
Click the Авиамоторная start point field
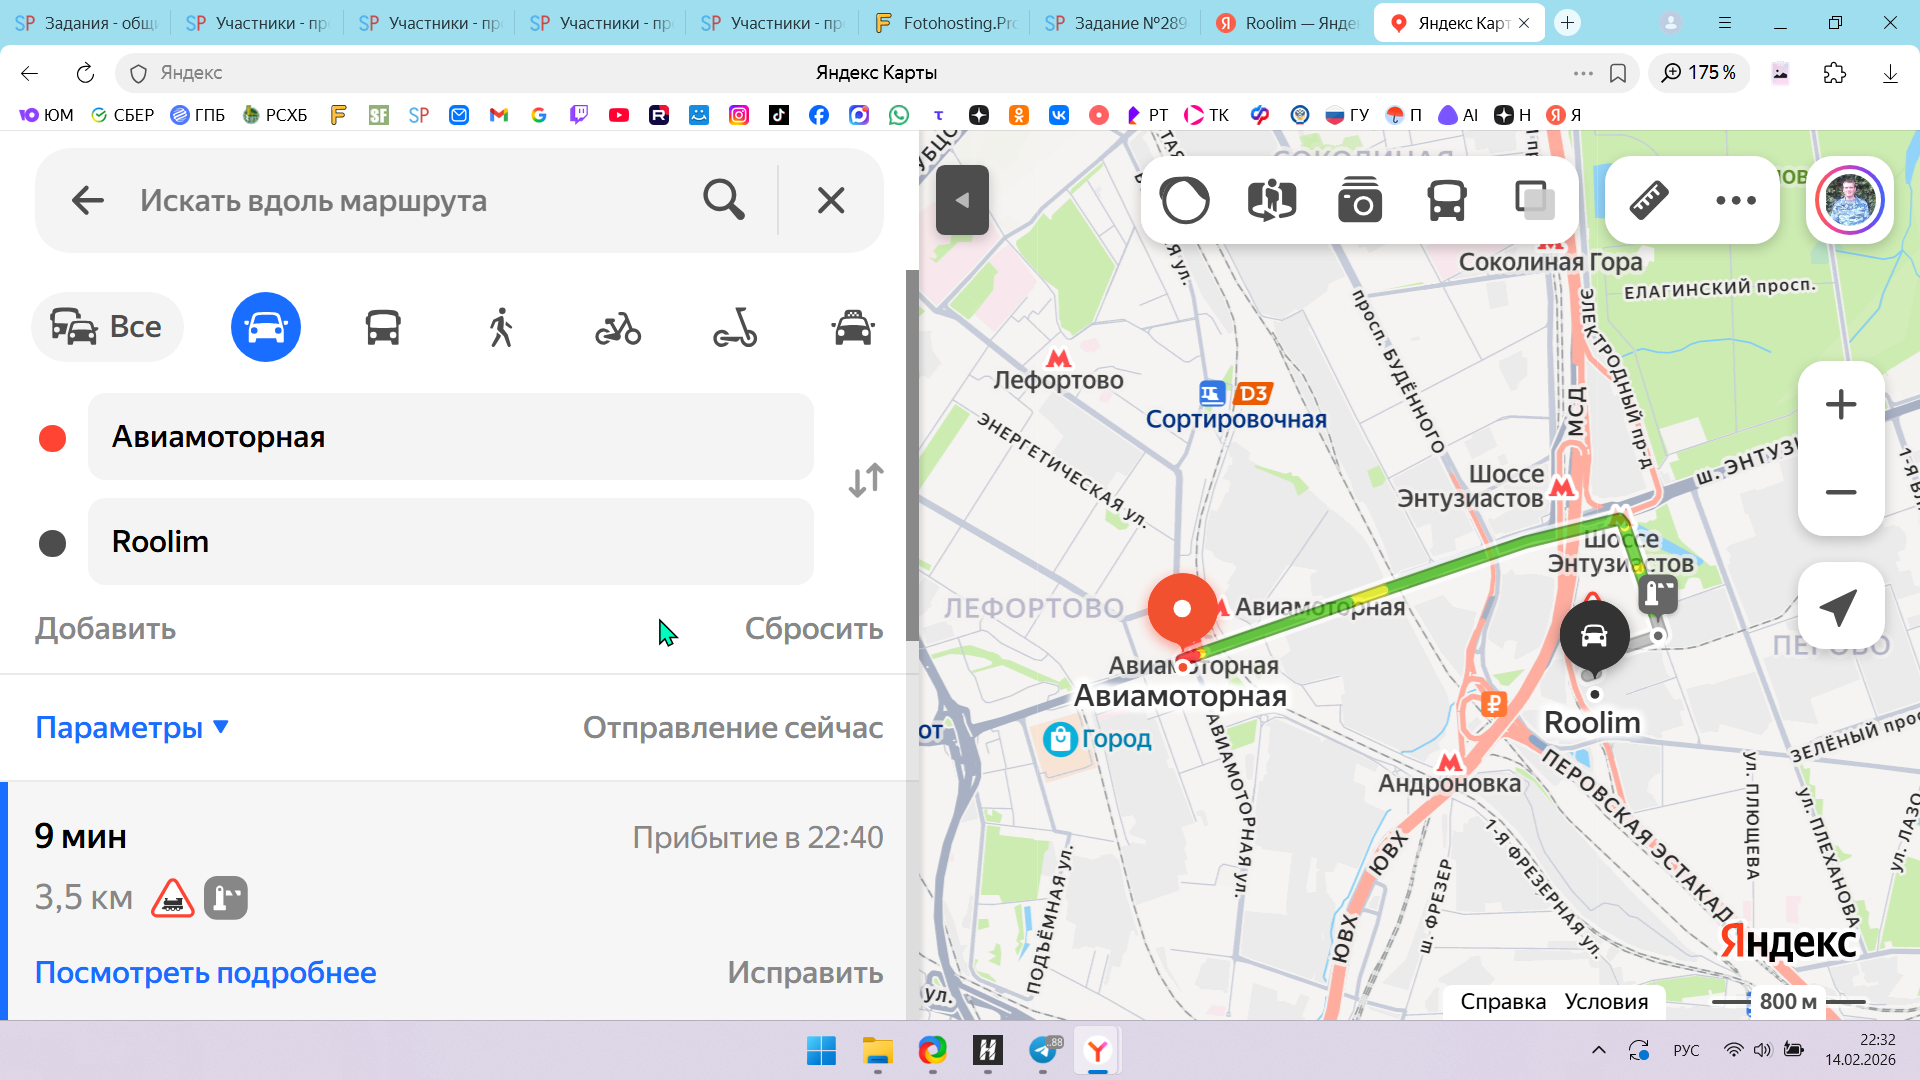pyautogui.click(x=450, y=437)
